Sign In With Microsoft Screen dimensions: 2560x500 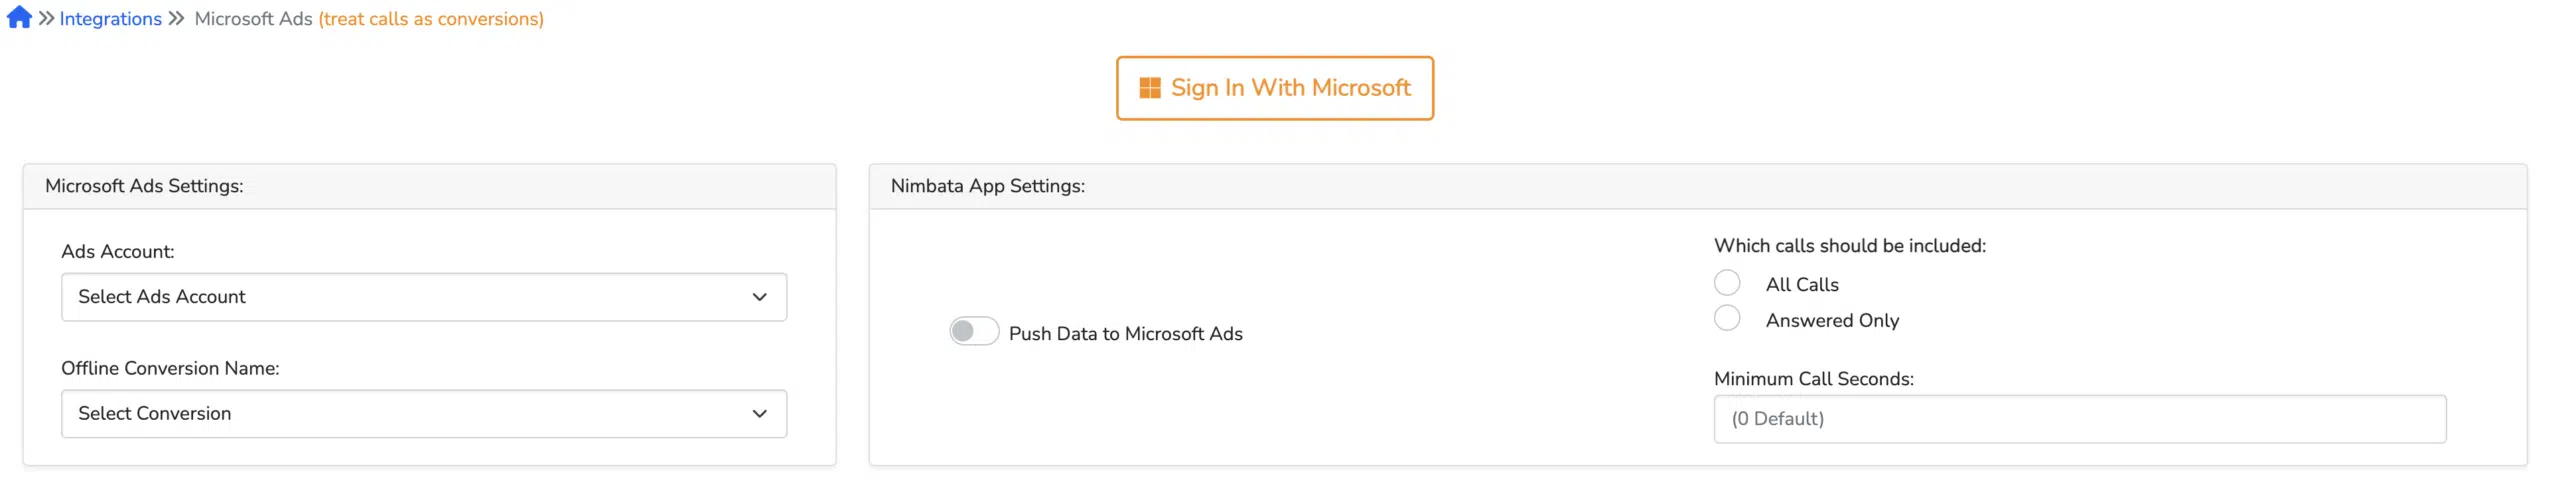point(1274,88)
